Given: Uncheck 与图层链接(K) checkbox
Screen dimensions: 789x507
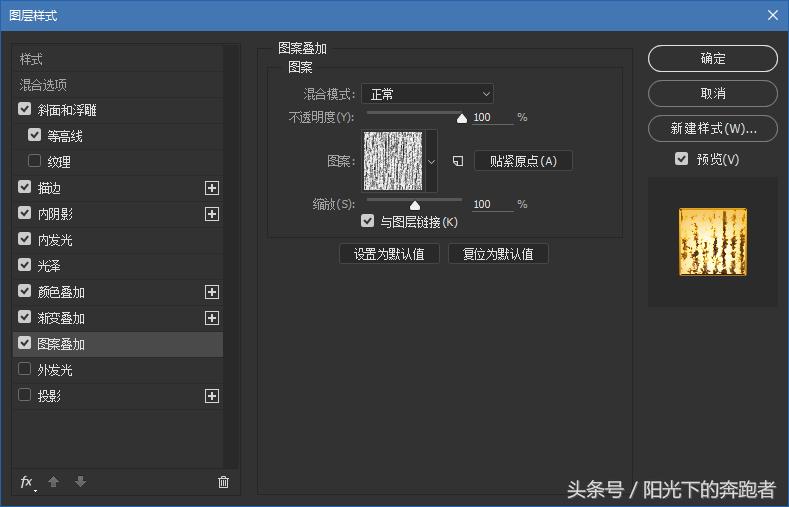Looking at the screenshot, I should click(x=368, y=221).
